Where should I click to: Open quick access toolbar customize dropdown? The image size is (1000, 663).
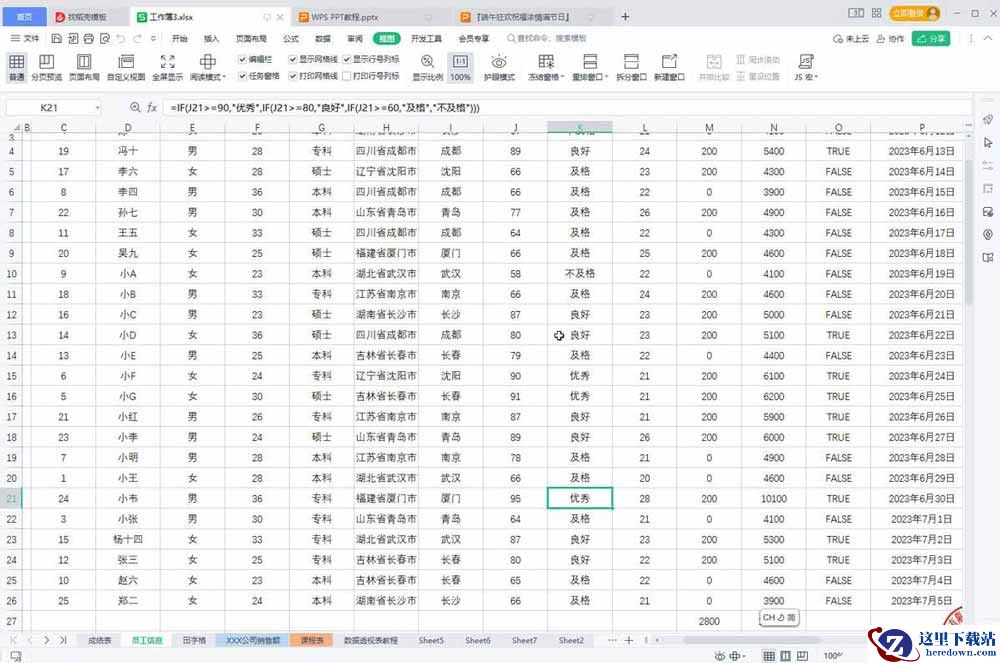point(153,39)
